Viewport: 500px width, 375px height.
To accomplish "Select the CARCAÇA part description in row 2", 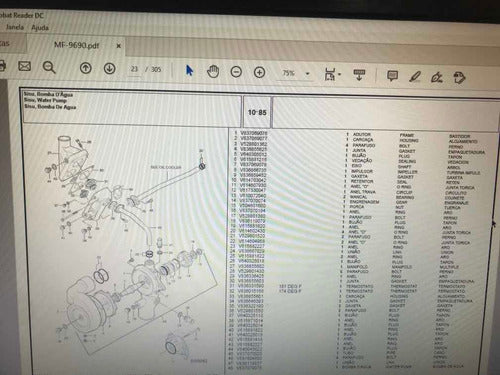I will [x=363, y=140].
